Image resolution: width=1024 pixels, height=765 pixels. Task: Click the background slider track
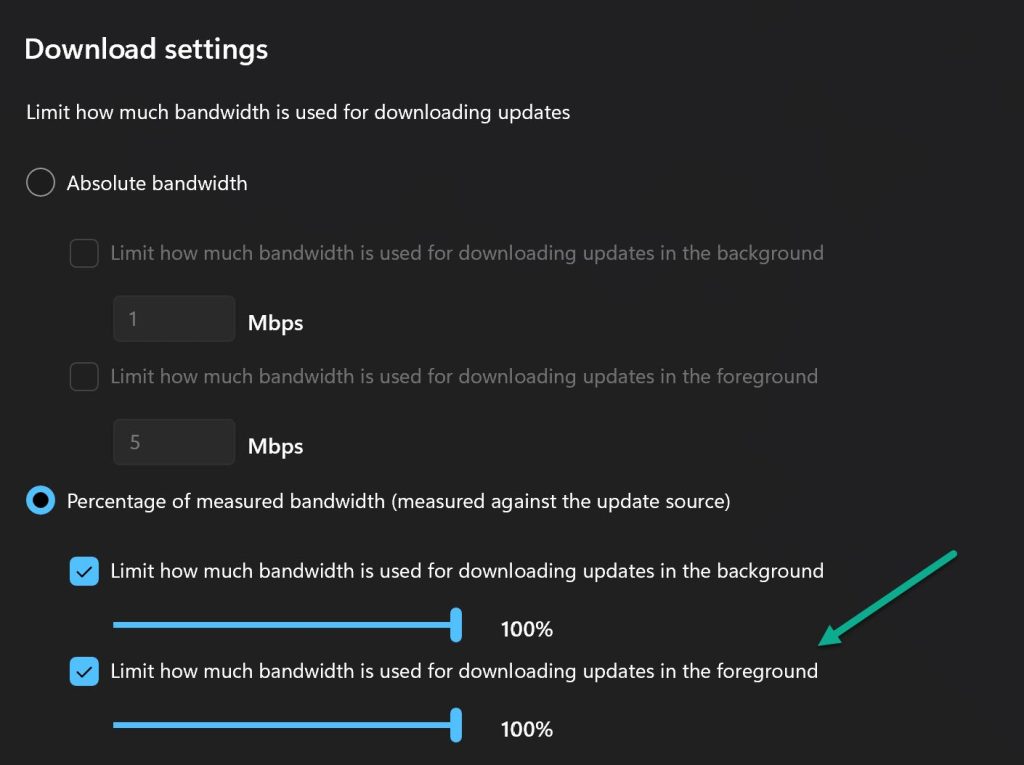280,624
